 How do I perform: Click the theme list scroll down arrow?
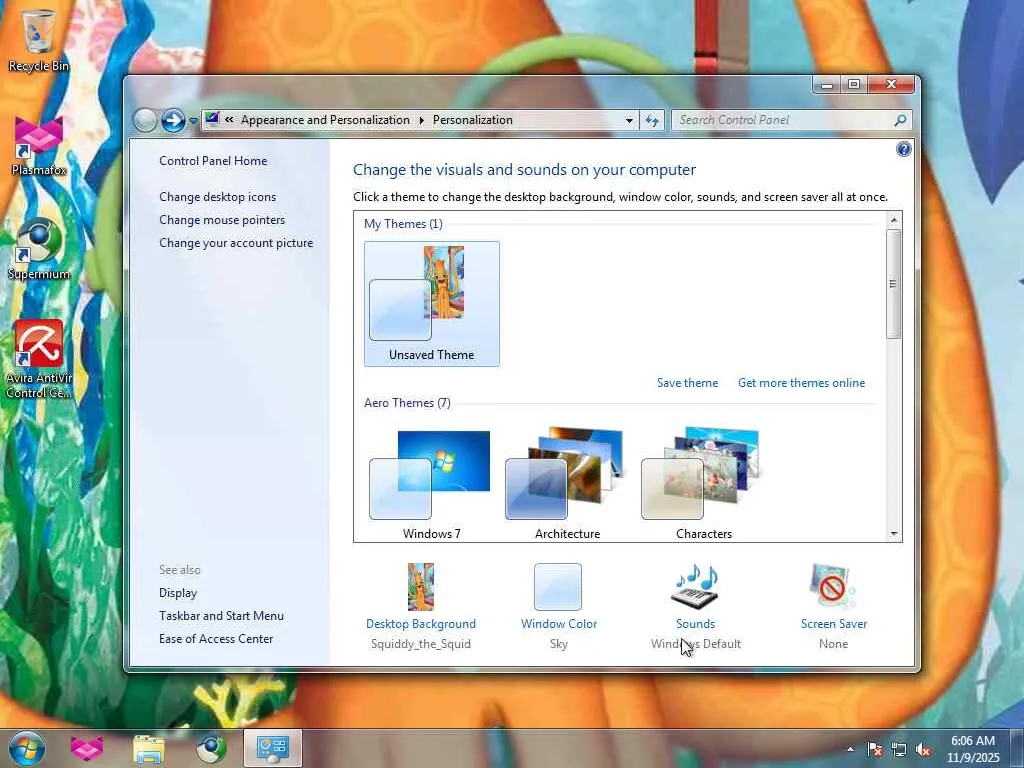(x=893, y=534)
